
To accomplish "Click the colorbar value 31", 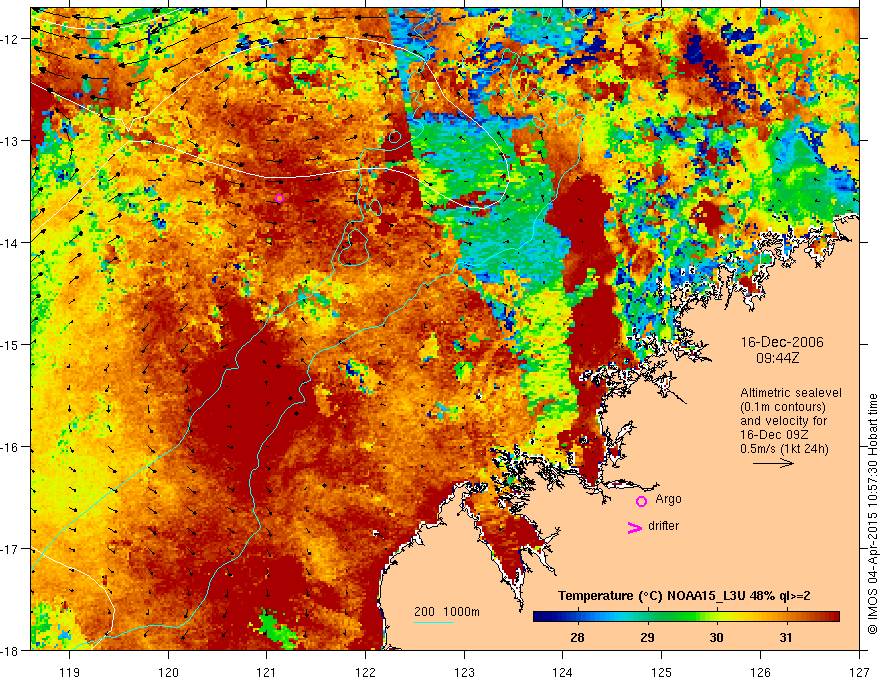I will click(786, 637).
